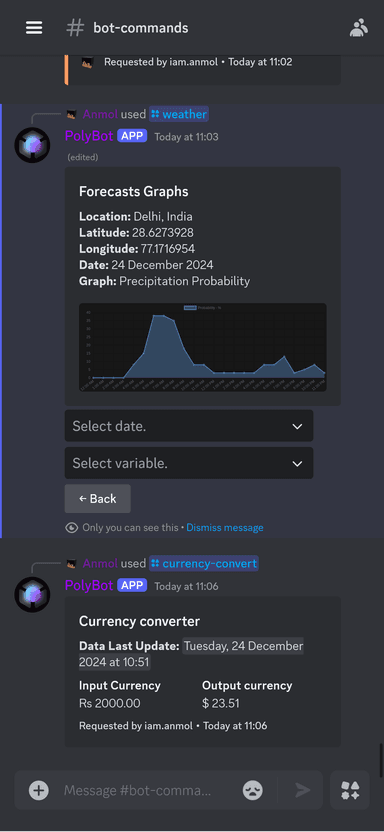Open the emoji picker face icon
The height and width of the screenshot is (832, 384).
252,791
